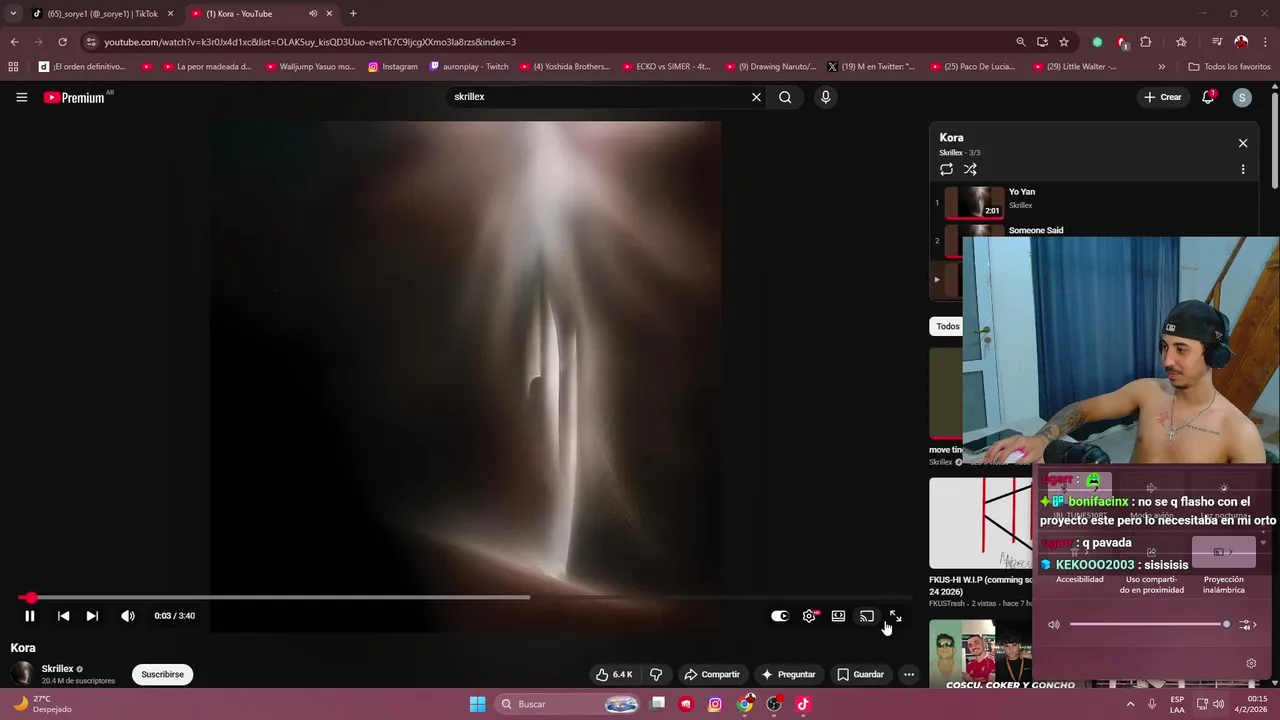Seek on the video progress bar
Viewport: 1280px width, 720px height.
[x=466, y=598]
